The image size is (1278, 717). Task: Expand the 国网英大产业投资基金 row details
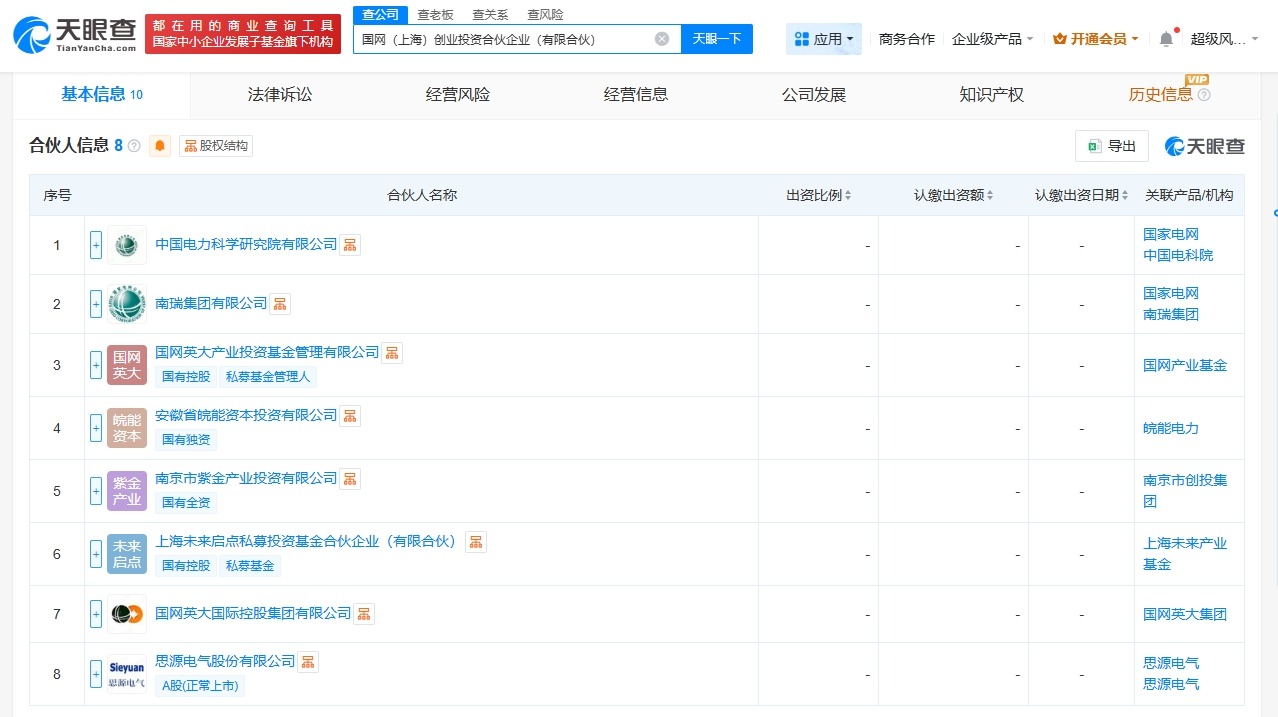[96, 365]
